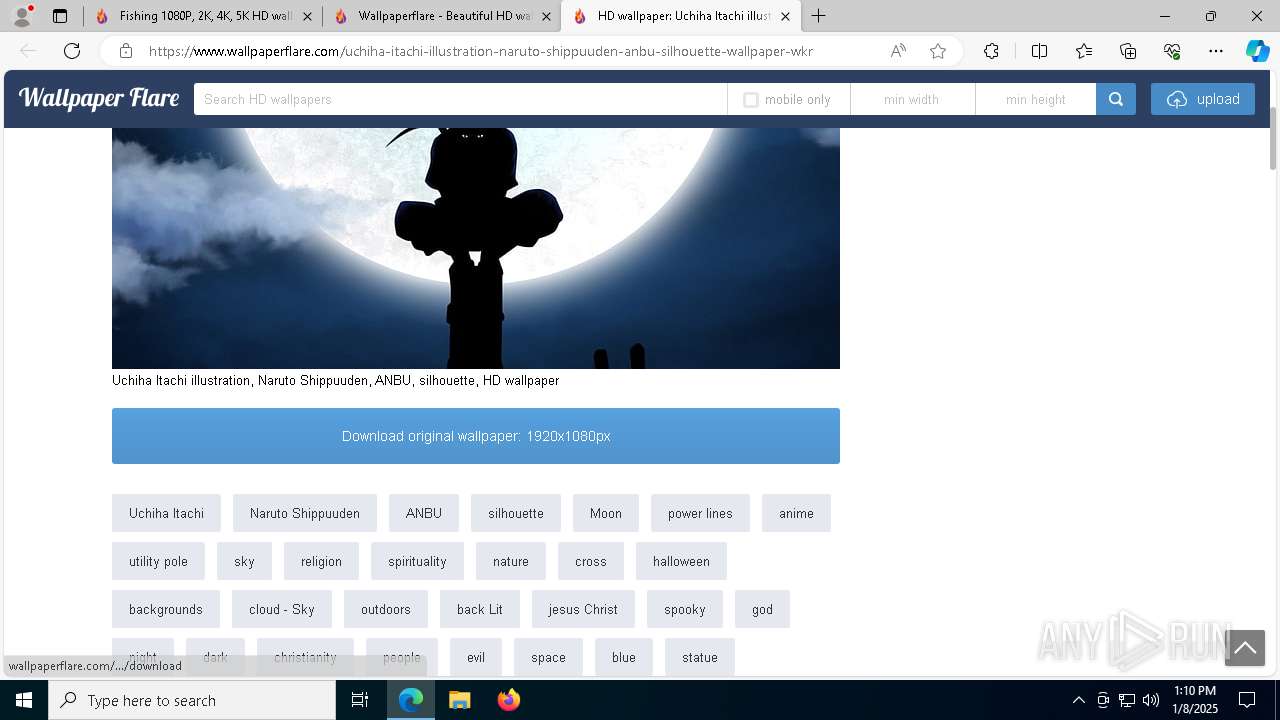Select the HD wallpaper Uchiha Itachi tab
This screenshot has height=720, width=1280.
point(681,16)
